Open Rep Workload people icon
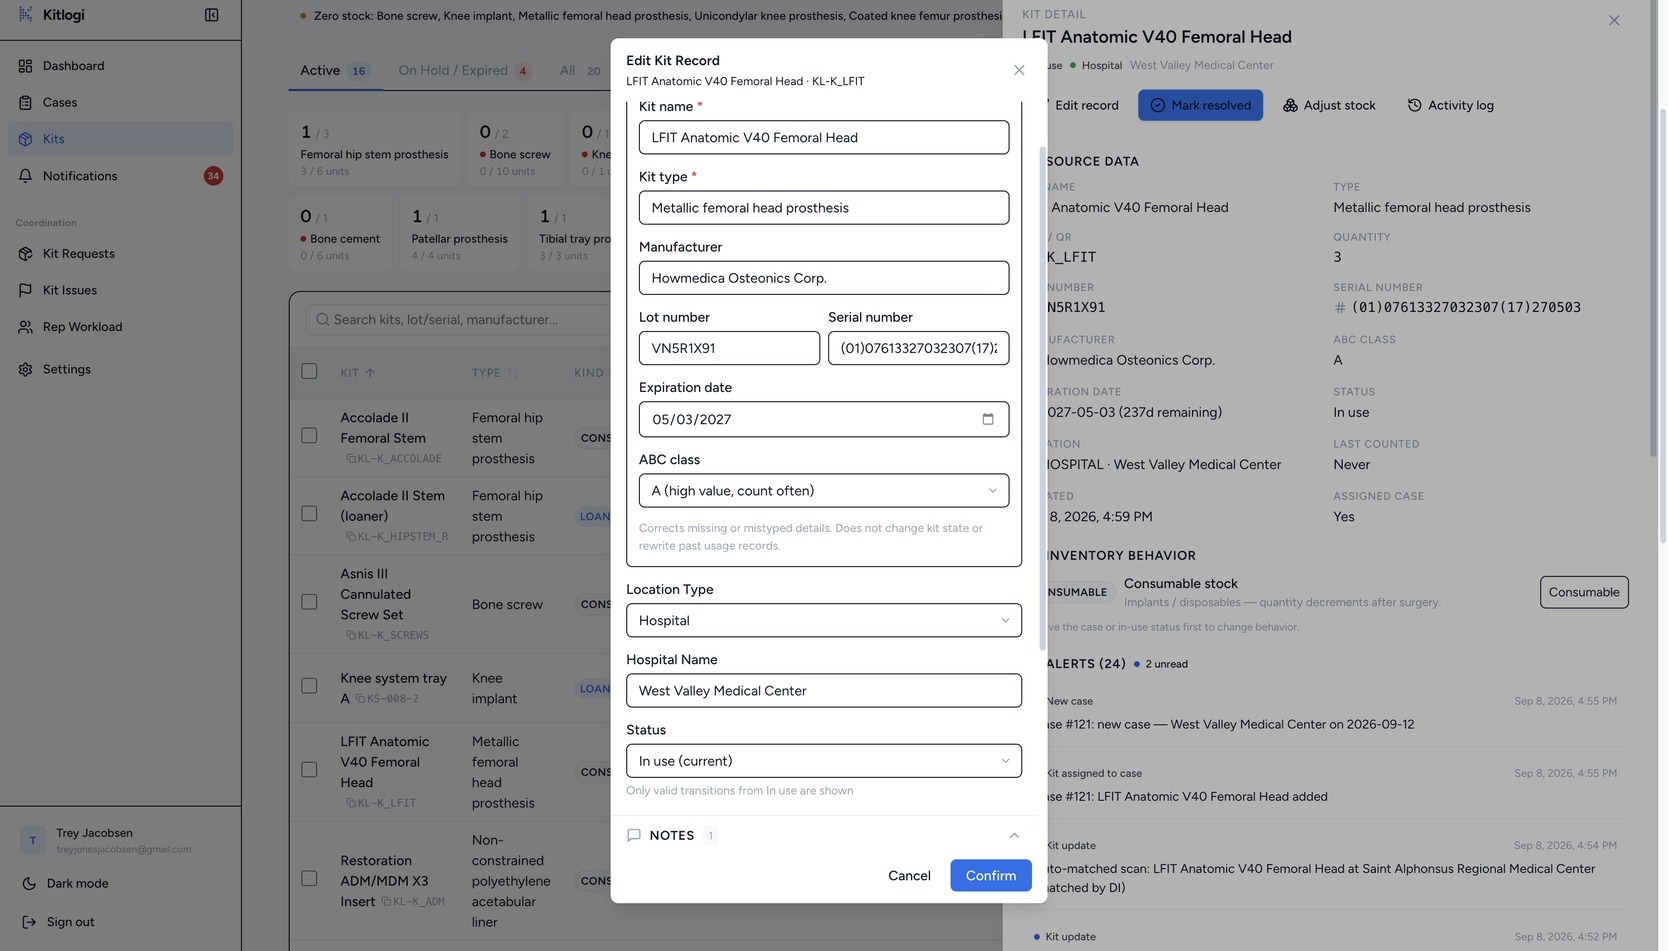The width and height of the screenshot is (1668, 951). point(25,327)
